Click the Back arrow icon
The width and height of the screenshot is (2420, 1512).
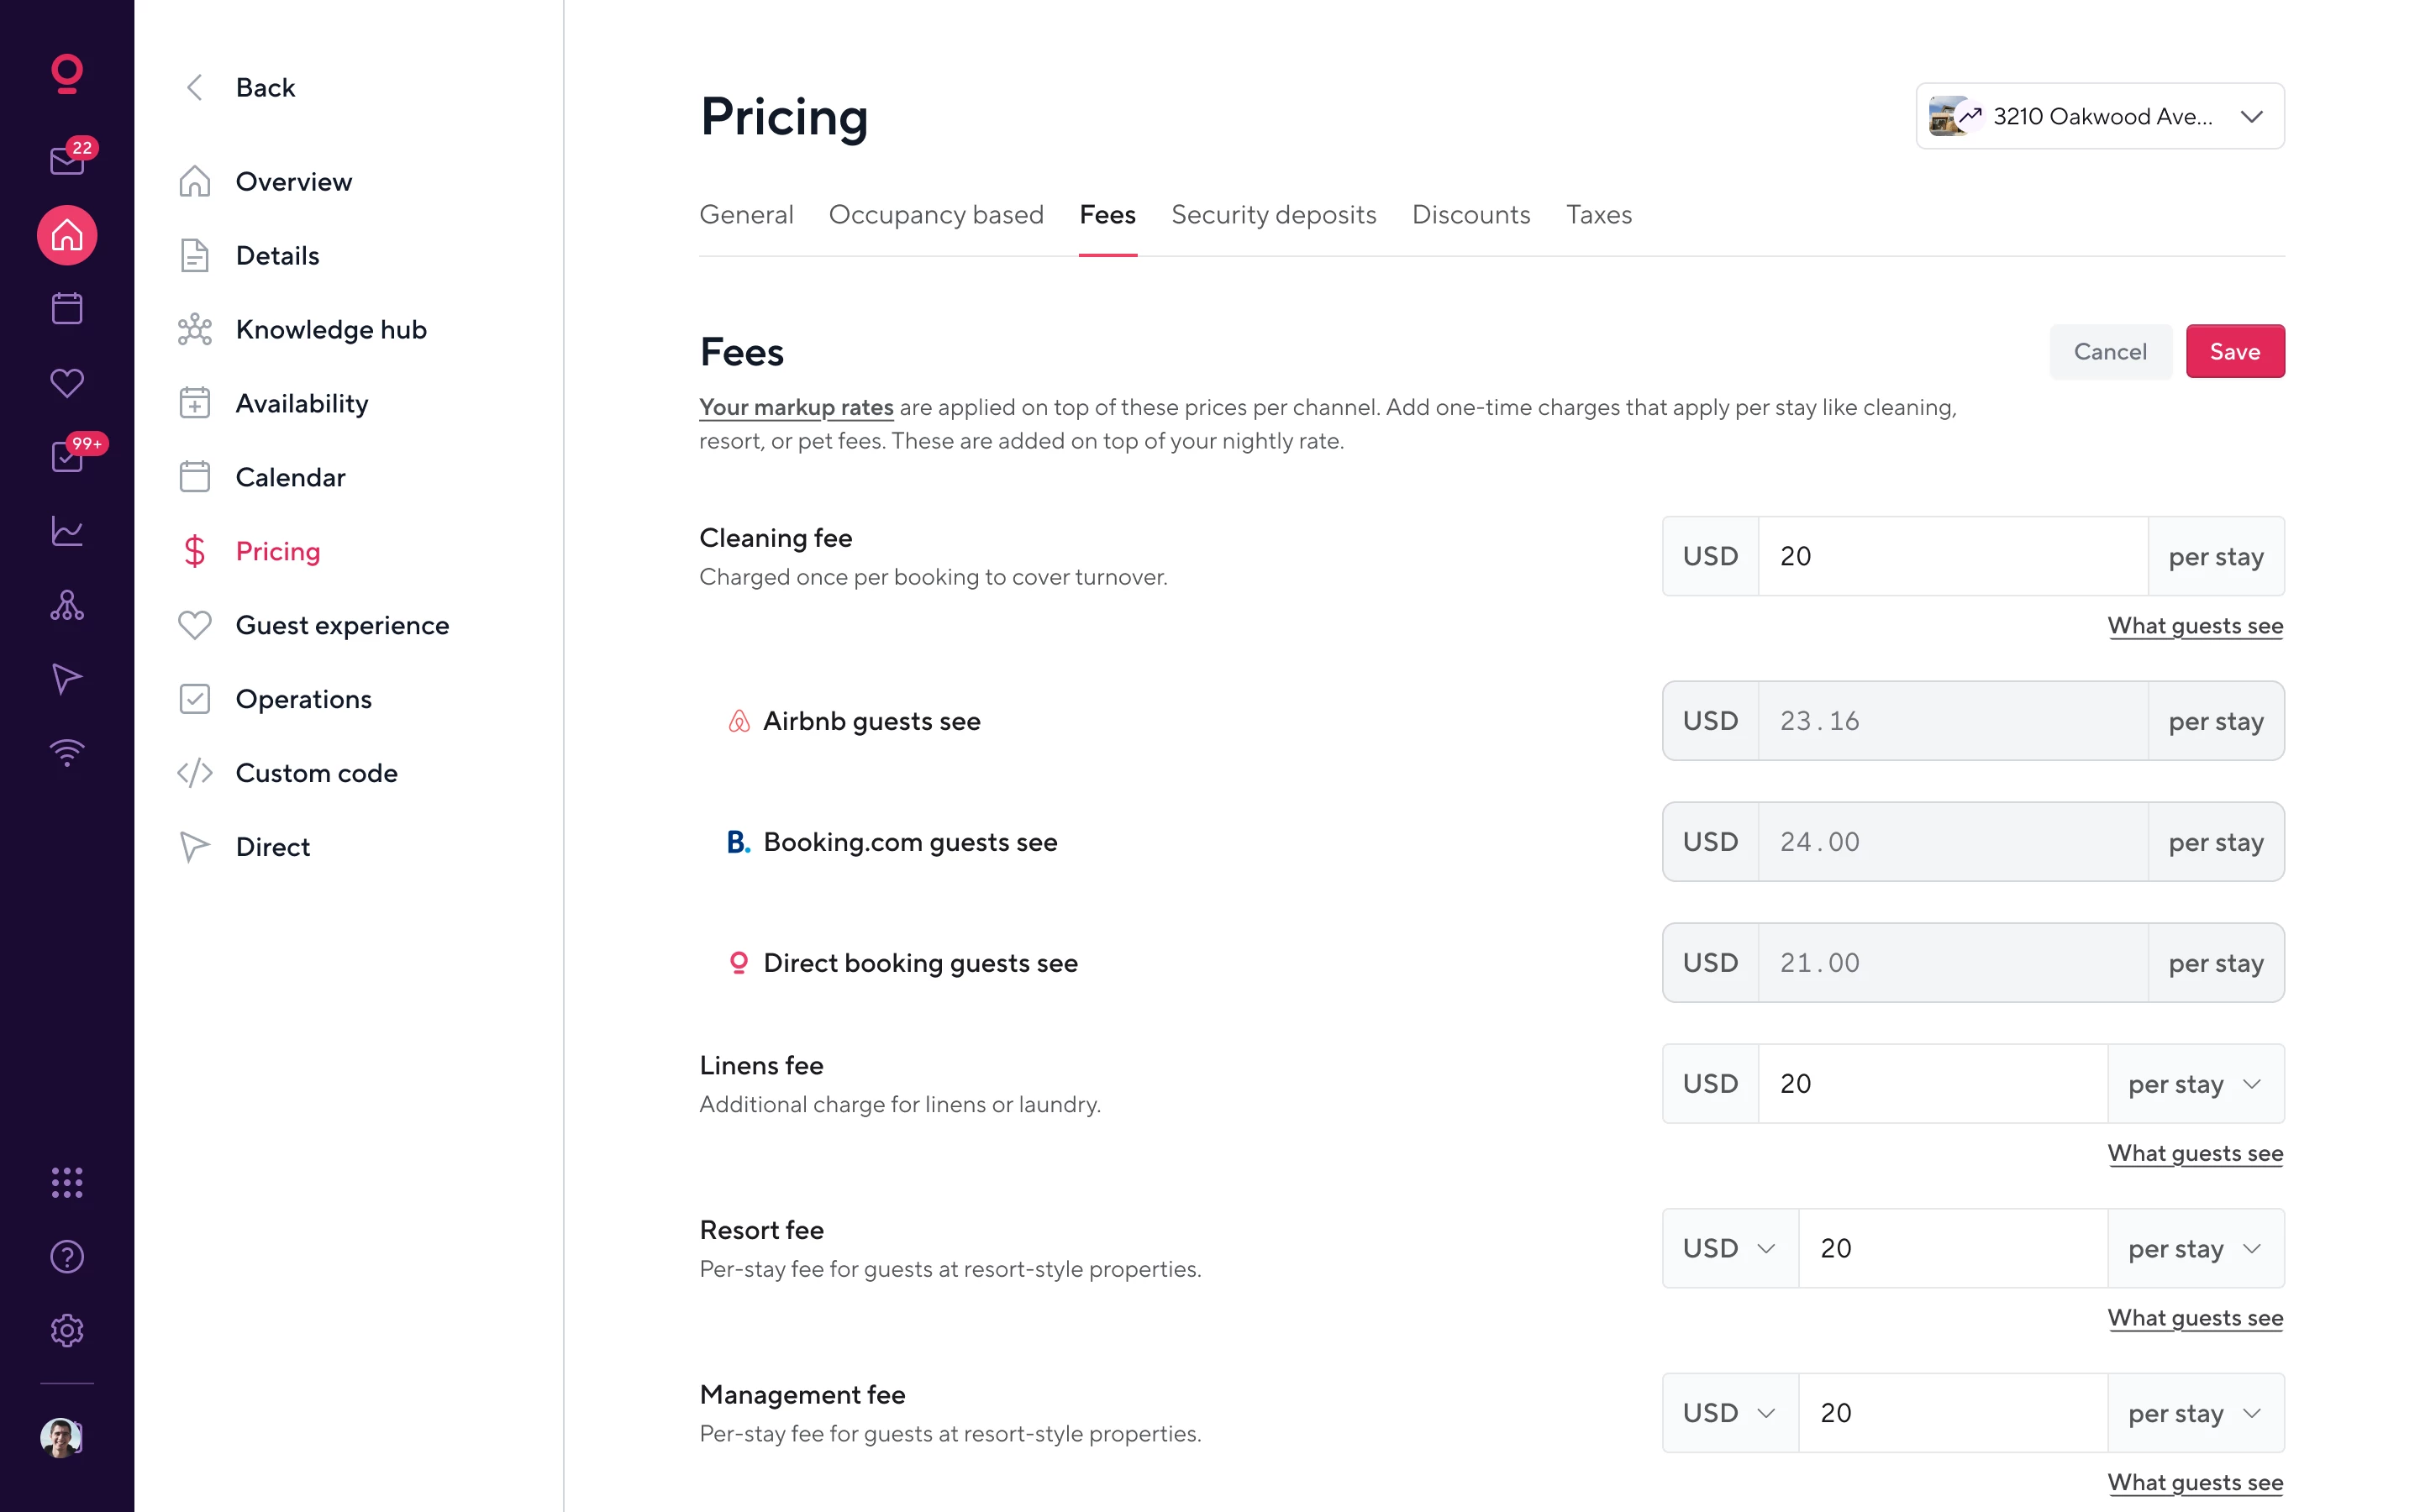point(195,88)
